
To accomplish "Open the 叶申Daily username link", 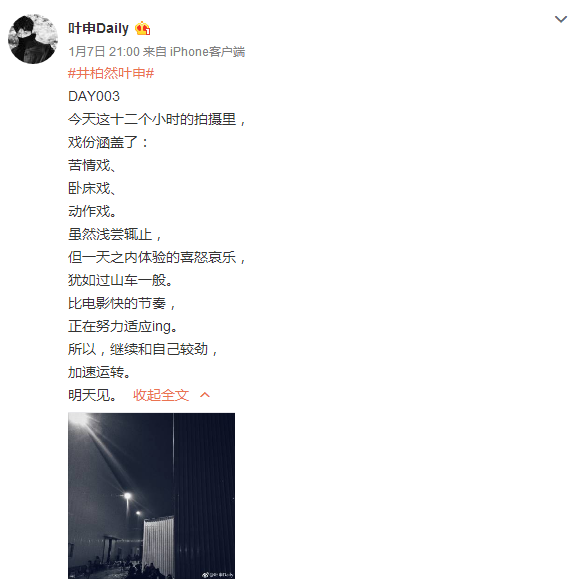I will pyautogui.click(x=98, y=28).
